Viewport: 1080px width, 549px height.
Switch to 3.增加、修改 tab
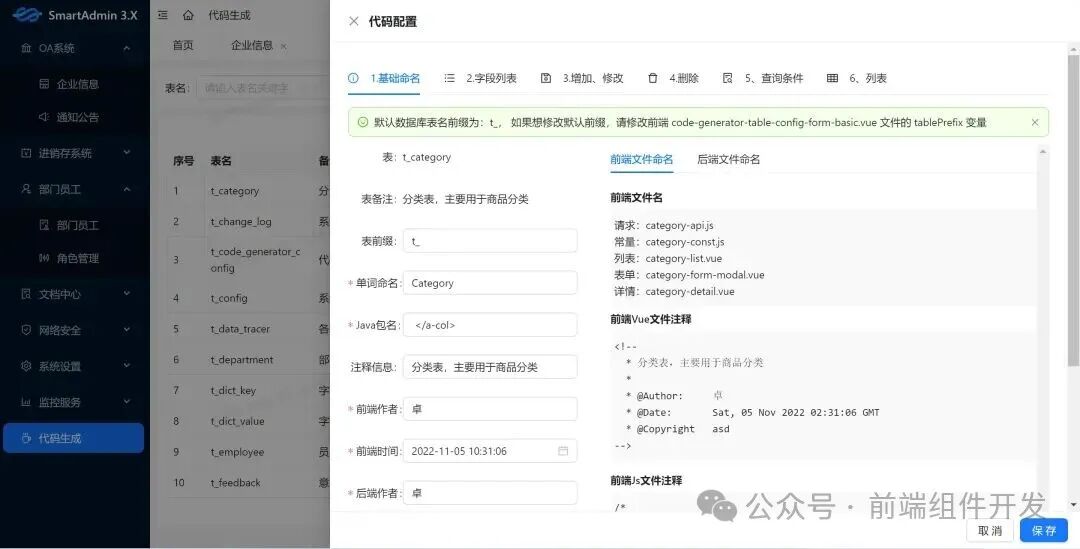(x=582, y=78)
